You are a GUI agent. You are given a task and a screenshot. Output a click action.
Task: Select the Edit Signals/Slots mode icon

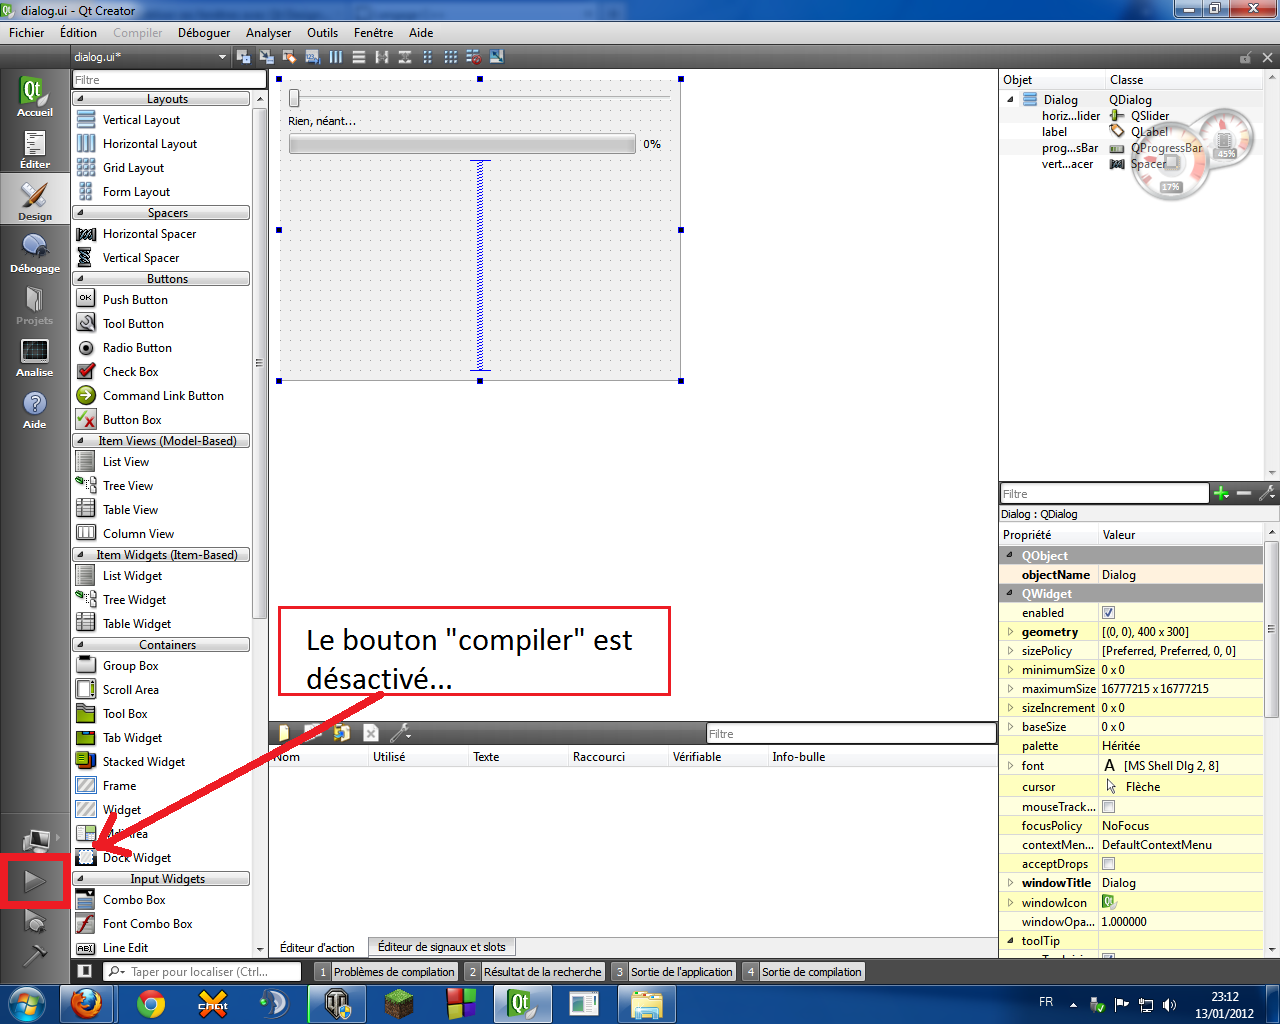click(x=265, y=57)
